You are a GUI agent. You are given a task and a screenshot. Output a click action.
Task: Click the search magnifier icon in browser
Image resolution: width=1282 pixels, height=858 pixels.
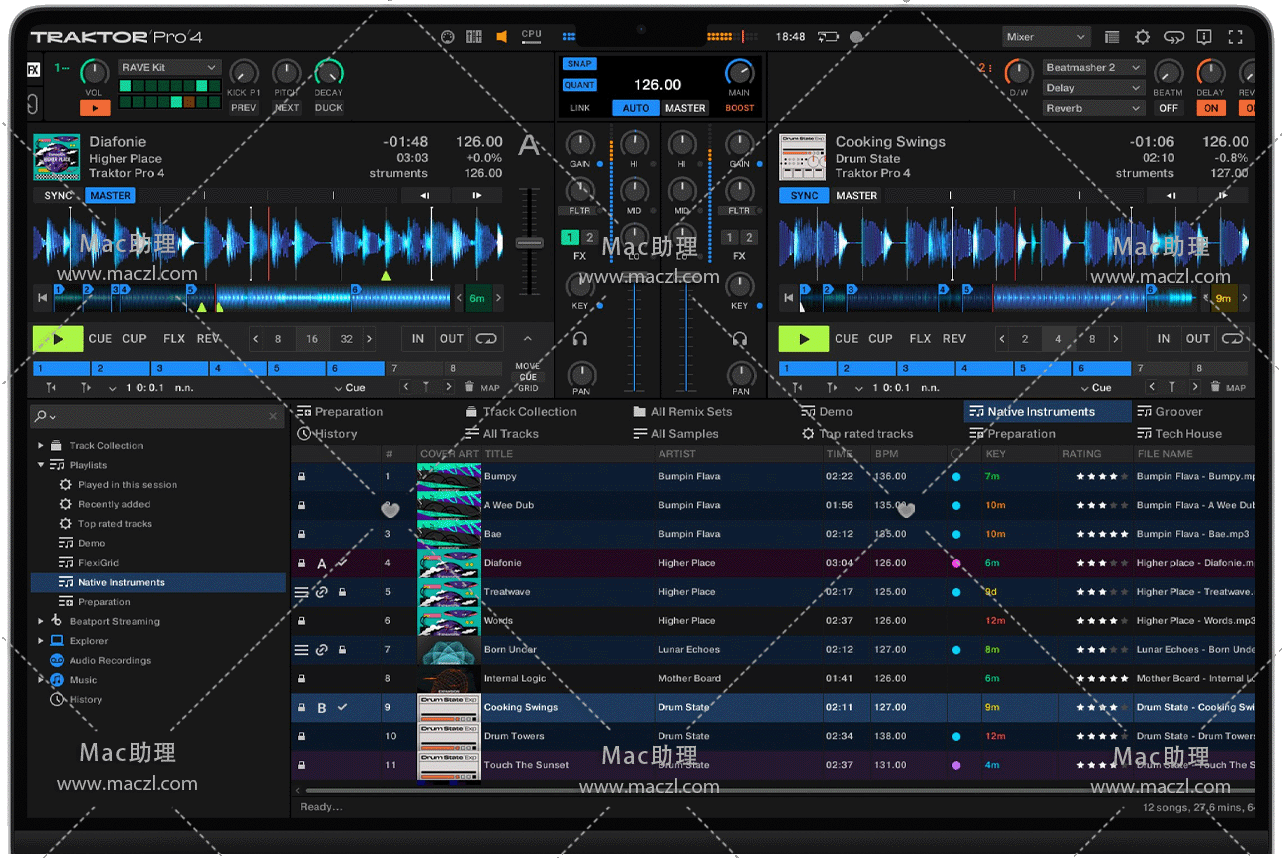(x=40, y=416)
